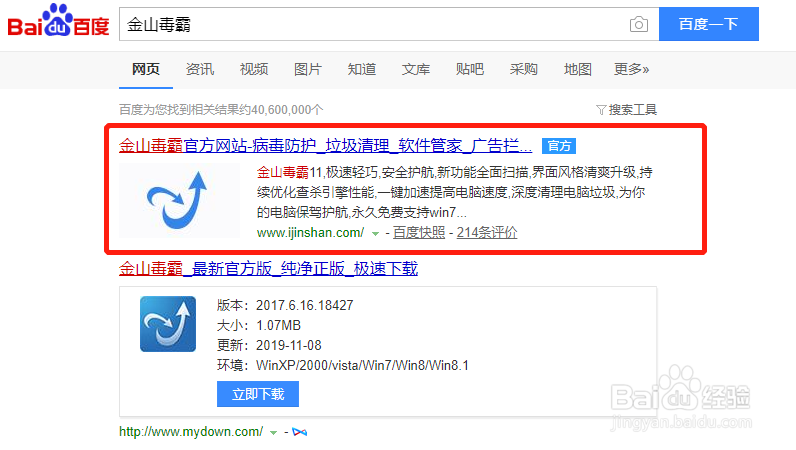Click description text 金山毒霸11,极速轻巧
This screenshot has height=450, width=796.
317,172
